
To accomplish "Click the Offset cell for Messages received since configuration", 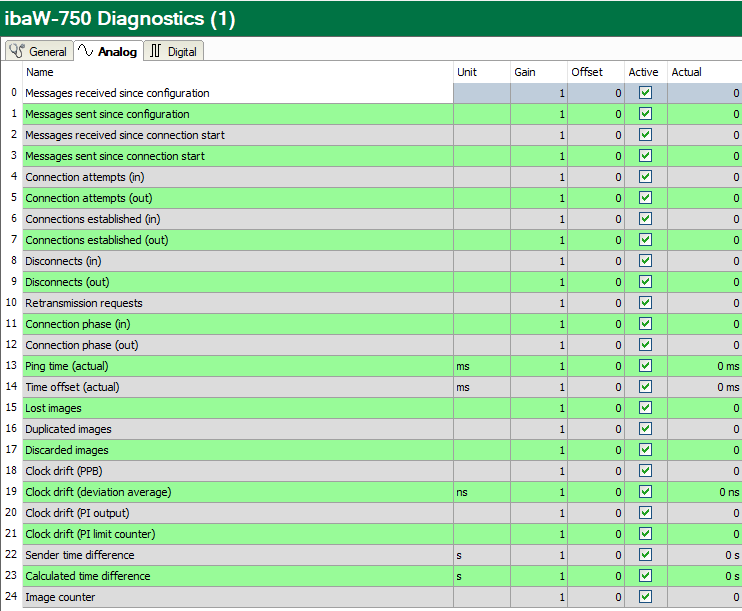I will [596, 93].
